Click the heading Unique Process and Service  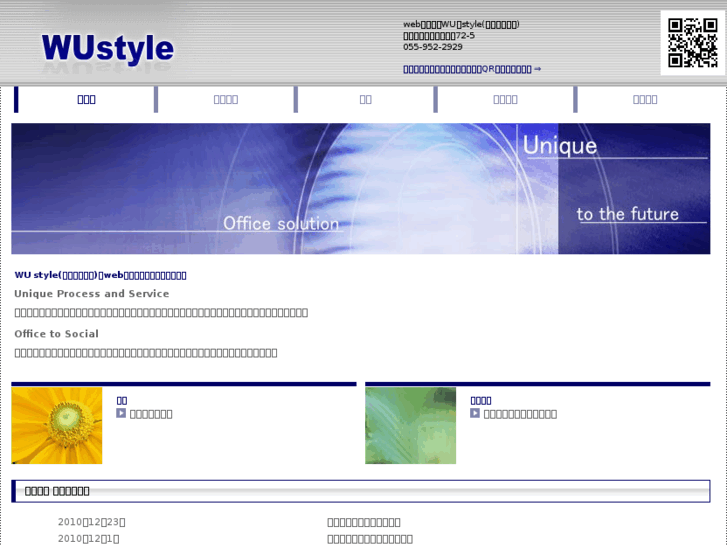coord(92,294)
